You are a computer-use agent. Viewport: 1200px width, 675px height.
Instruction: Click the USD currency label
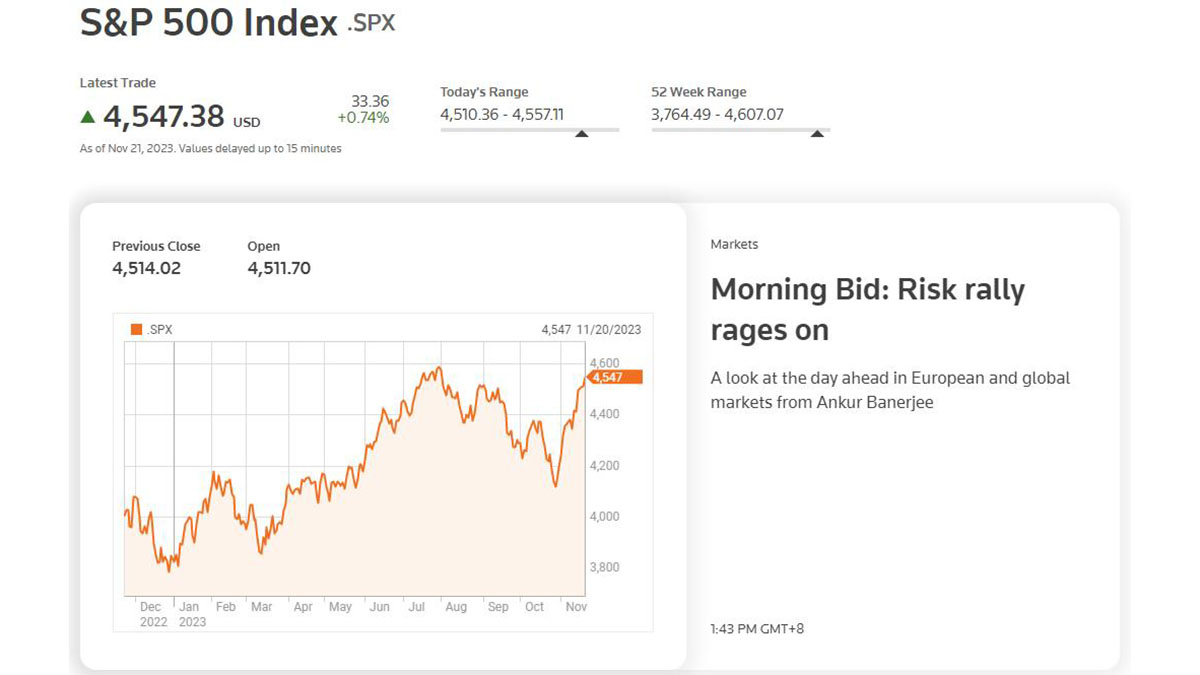point(246,122)
